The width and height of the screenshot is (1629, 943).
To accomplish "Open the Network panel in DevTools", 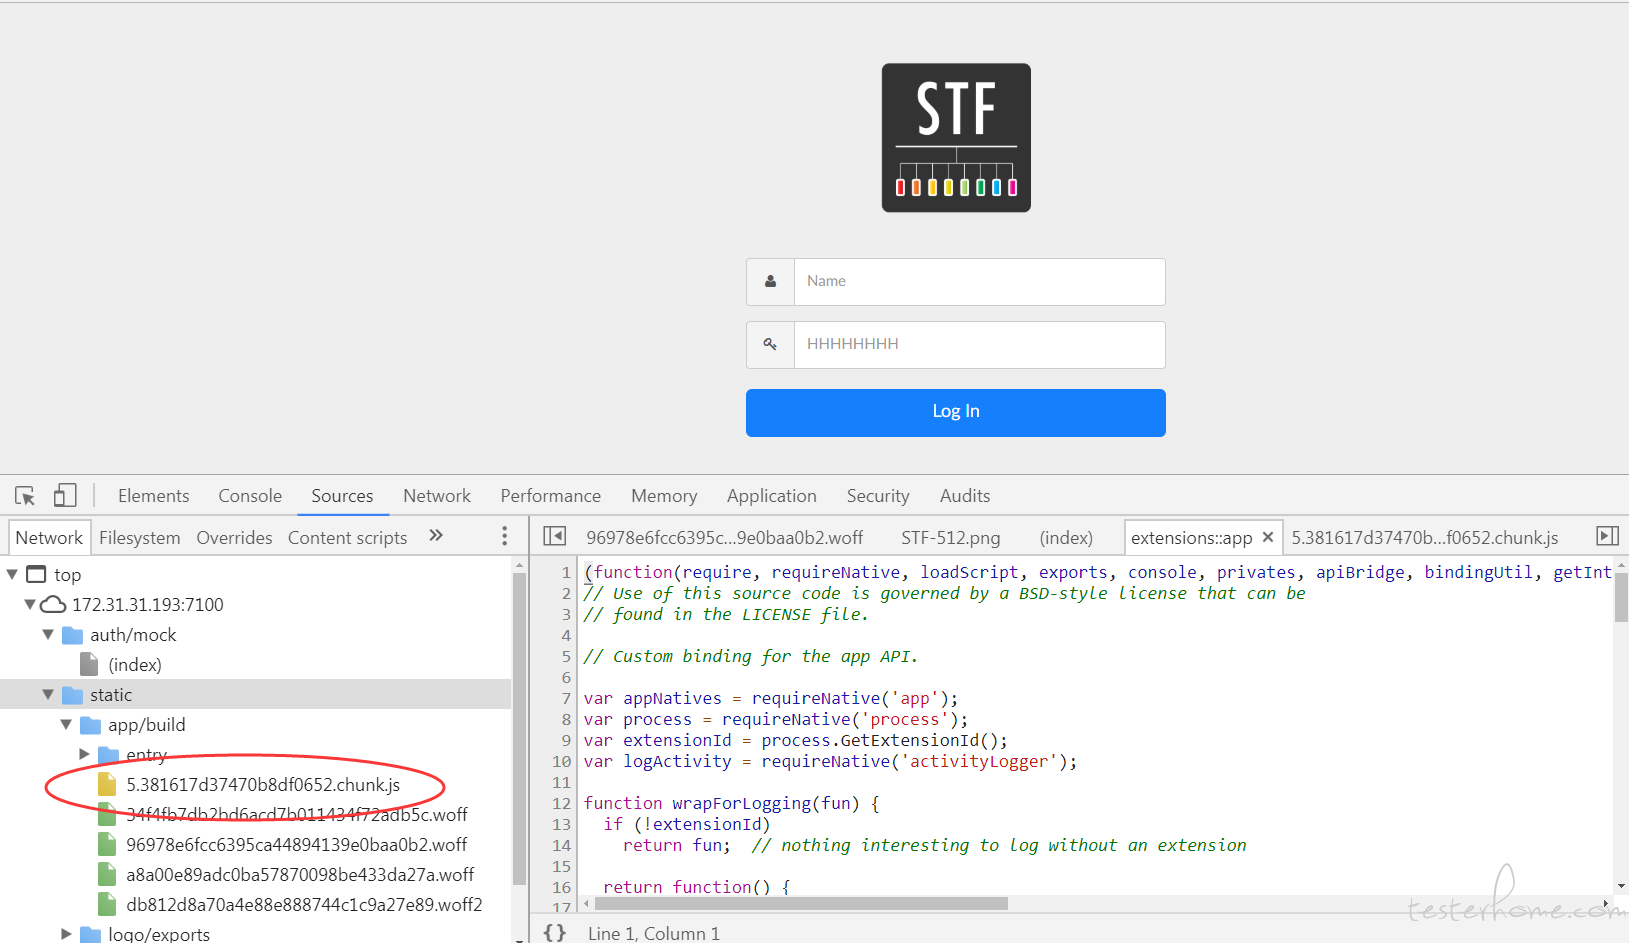I will click(437, 496).
